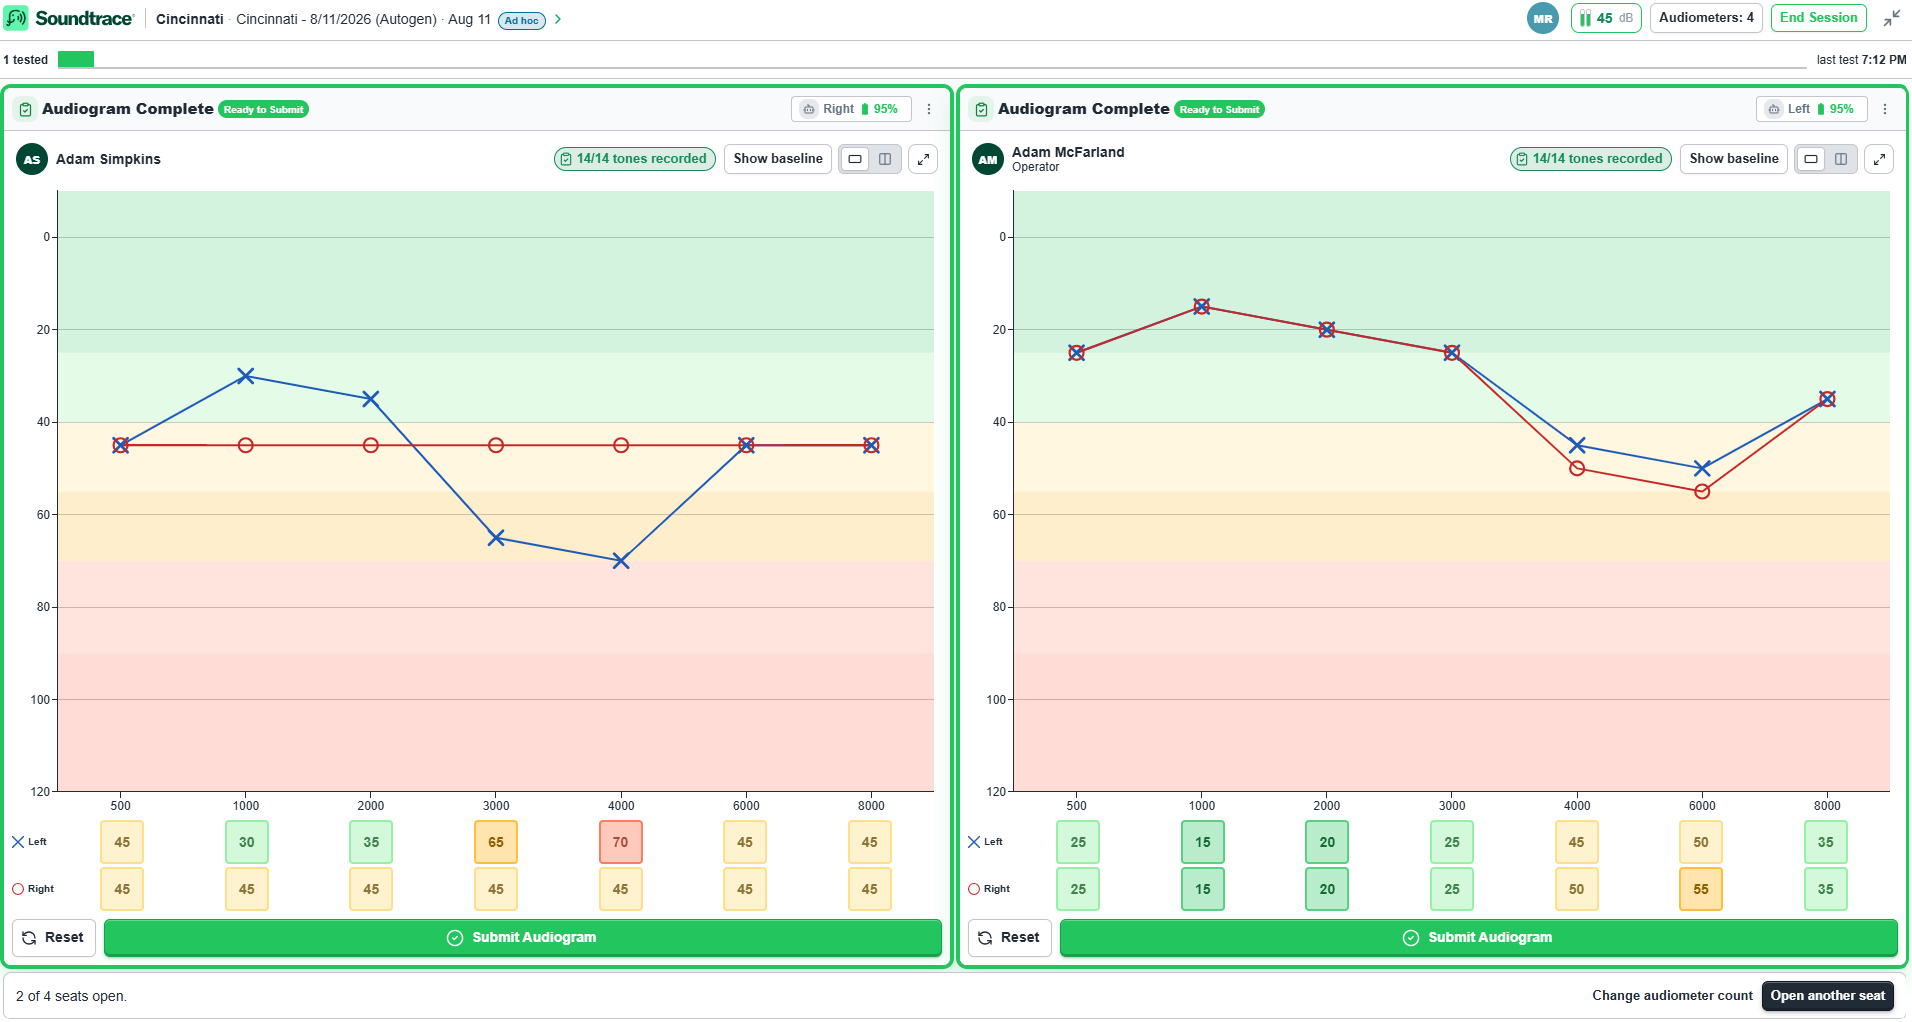
Task: Open Adam McFarland panel kebab menu
Action: pos(1885,109)
